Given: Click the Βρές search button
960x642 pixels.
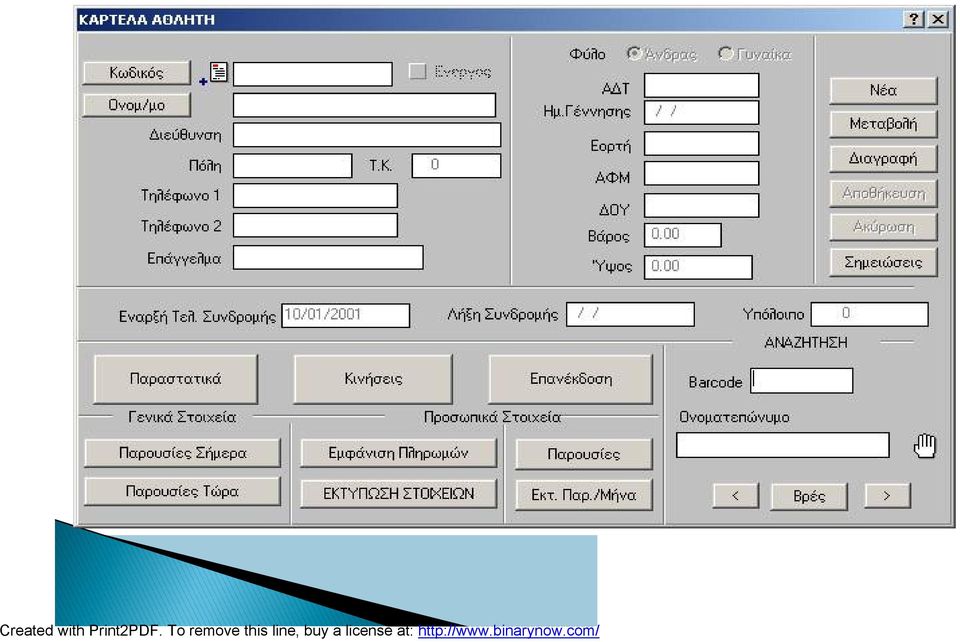Looking at the screenshot, I should (809, 496).
